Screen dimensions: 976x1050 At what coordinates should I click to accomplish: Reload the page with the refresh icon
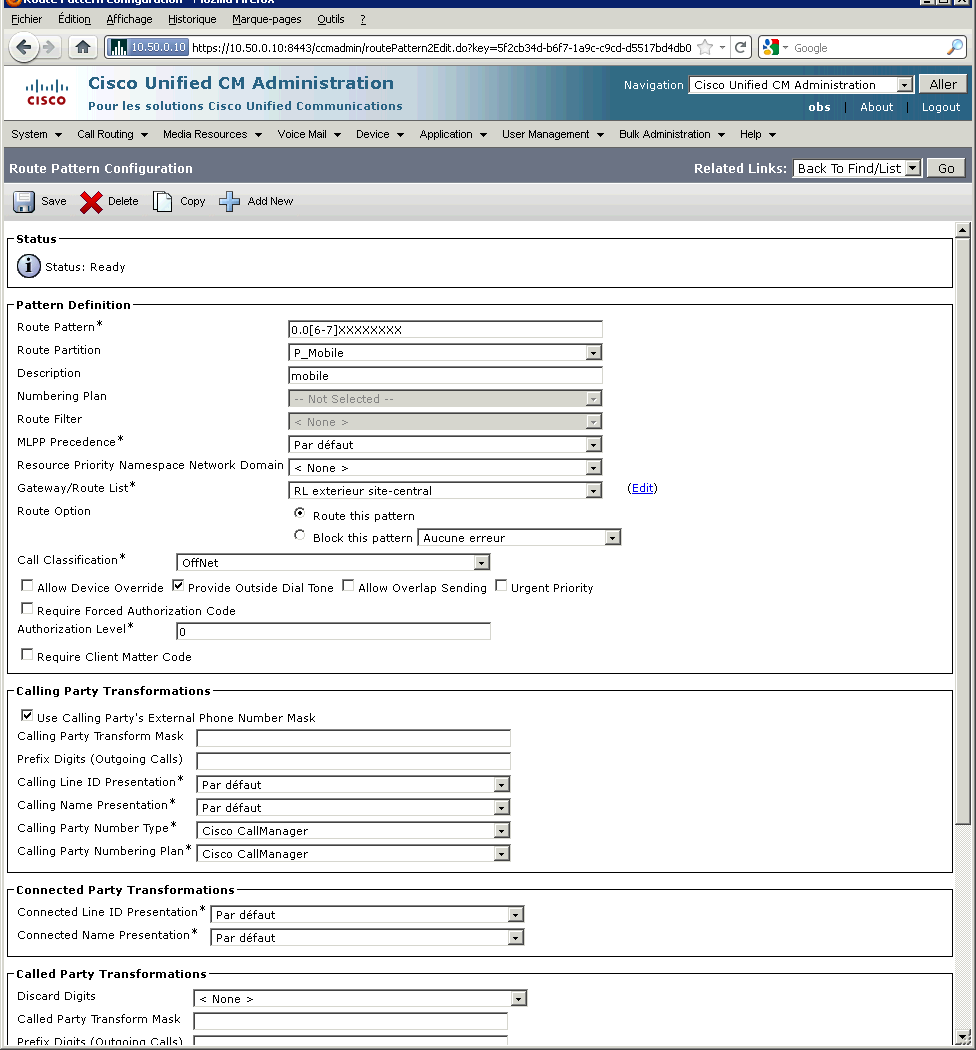[740, 48]
